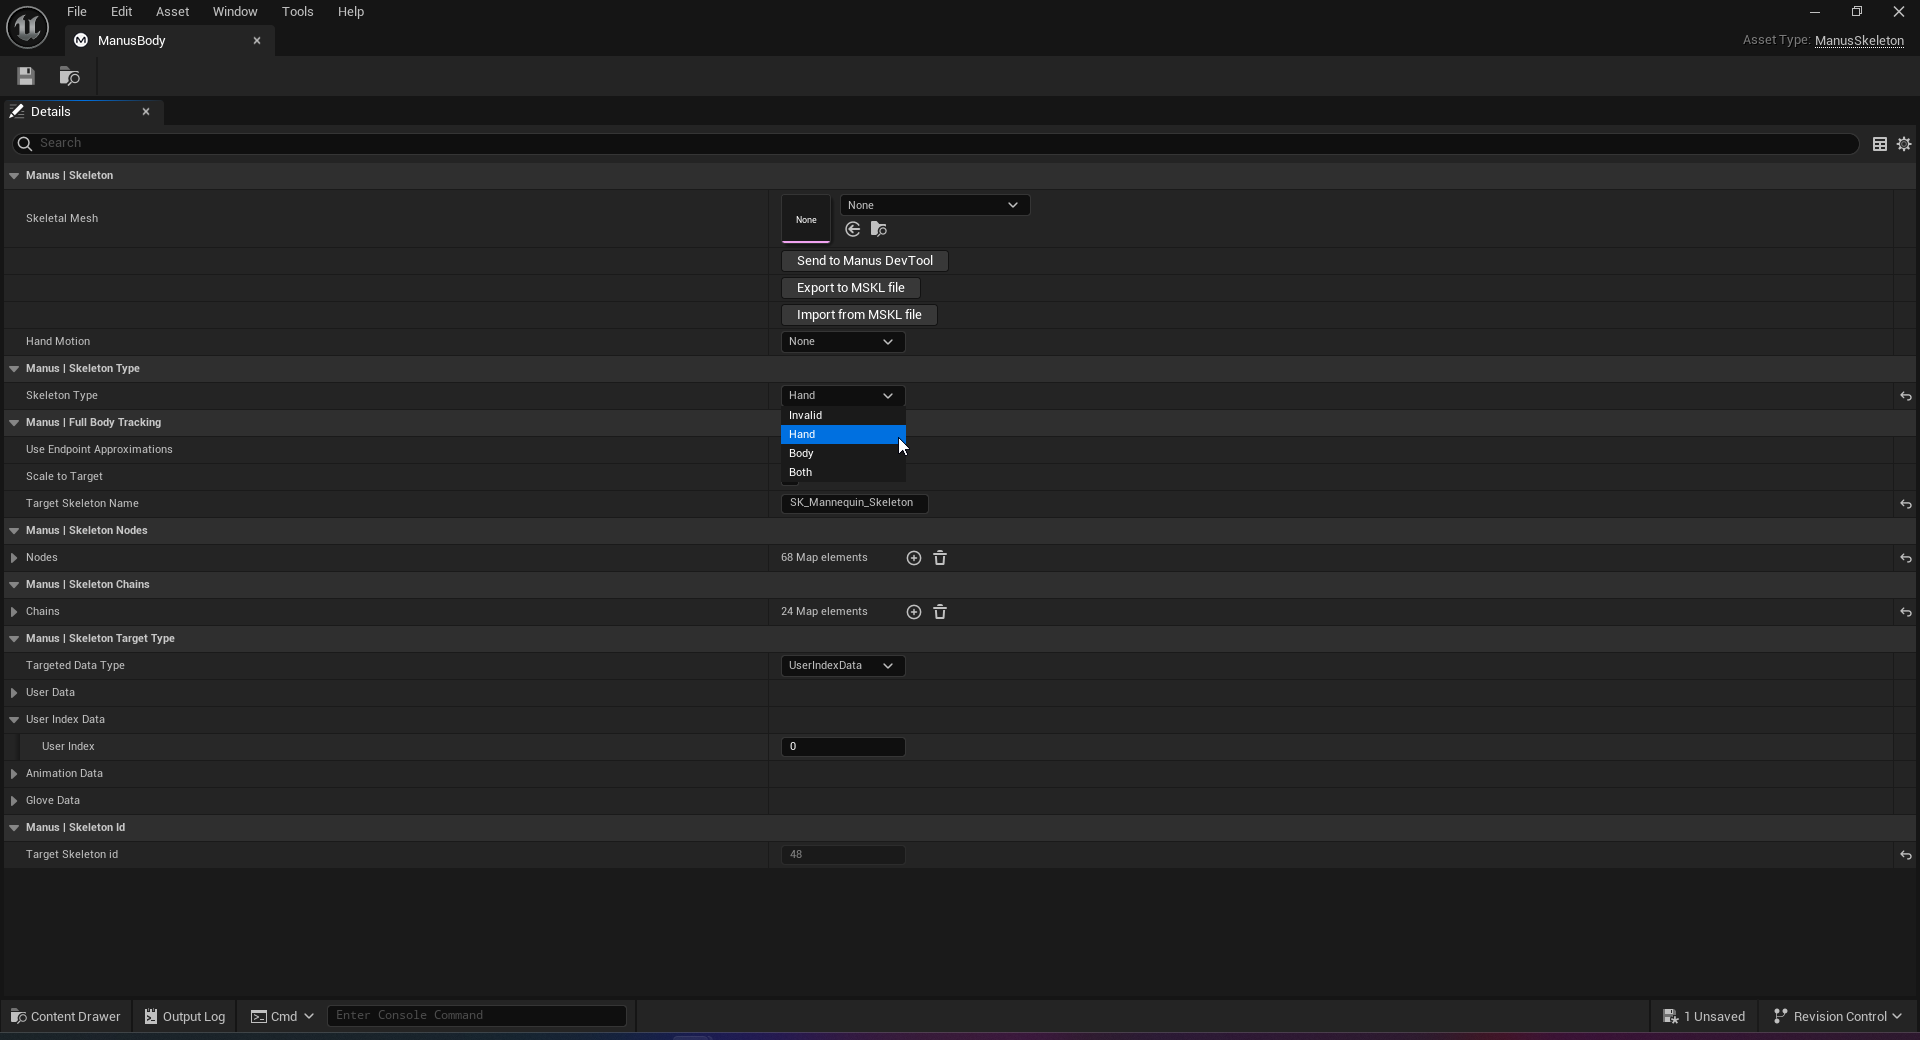1920x1040 pixels.
Task: Delete all elements from Chains map
Action: (x=940, y=612)
